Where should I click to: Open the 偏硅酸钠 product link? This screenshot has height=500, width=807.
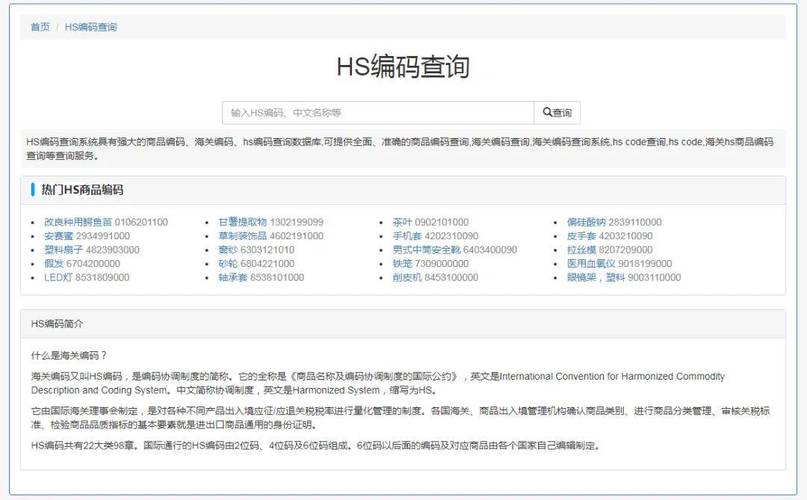point(586,222)
